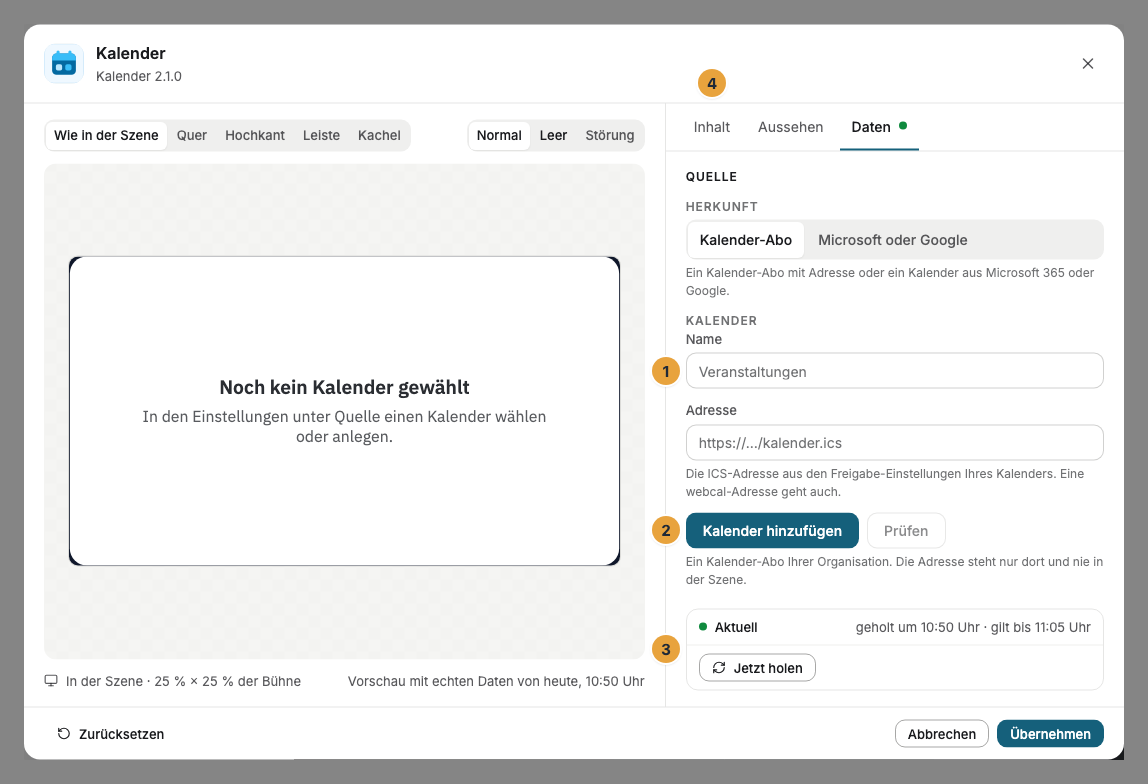The image size is (1148, 784).
Task: Click the reset icon beside Zurücksetzen
Action: tap(64, 733)
